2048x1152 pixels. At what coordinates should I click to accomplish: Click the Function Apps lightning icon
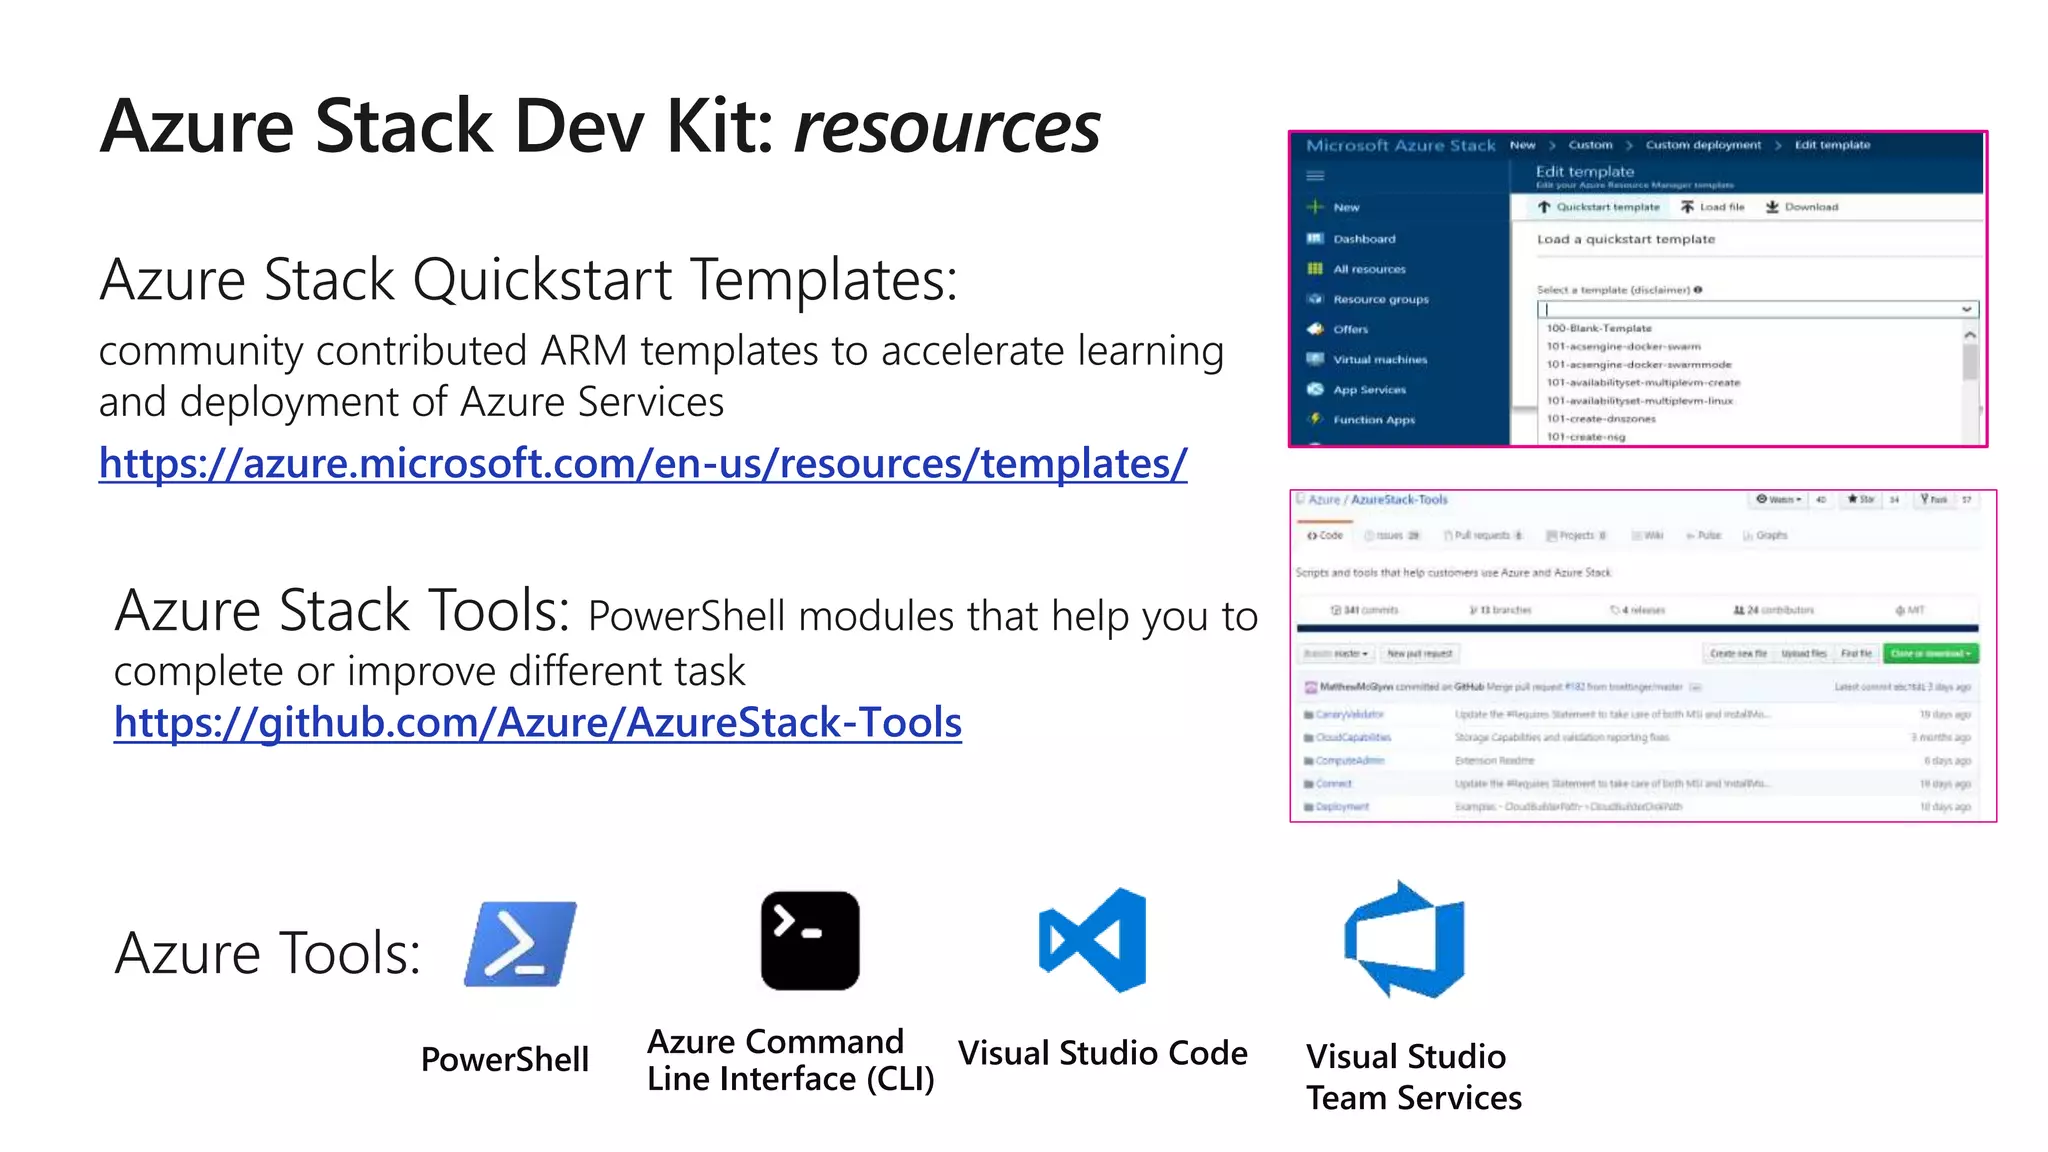[1315, 419]
